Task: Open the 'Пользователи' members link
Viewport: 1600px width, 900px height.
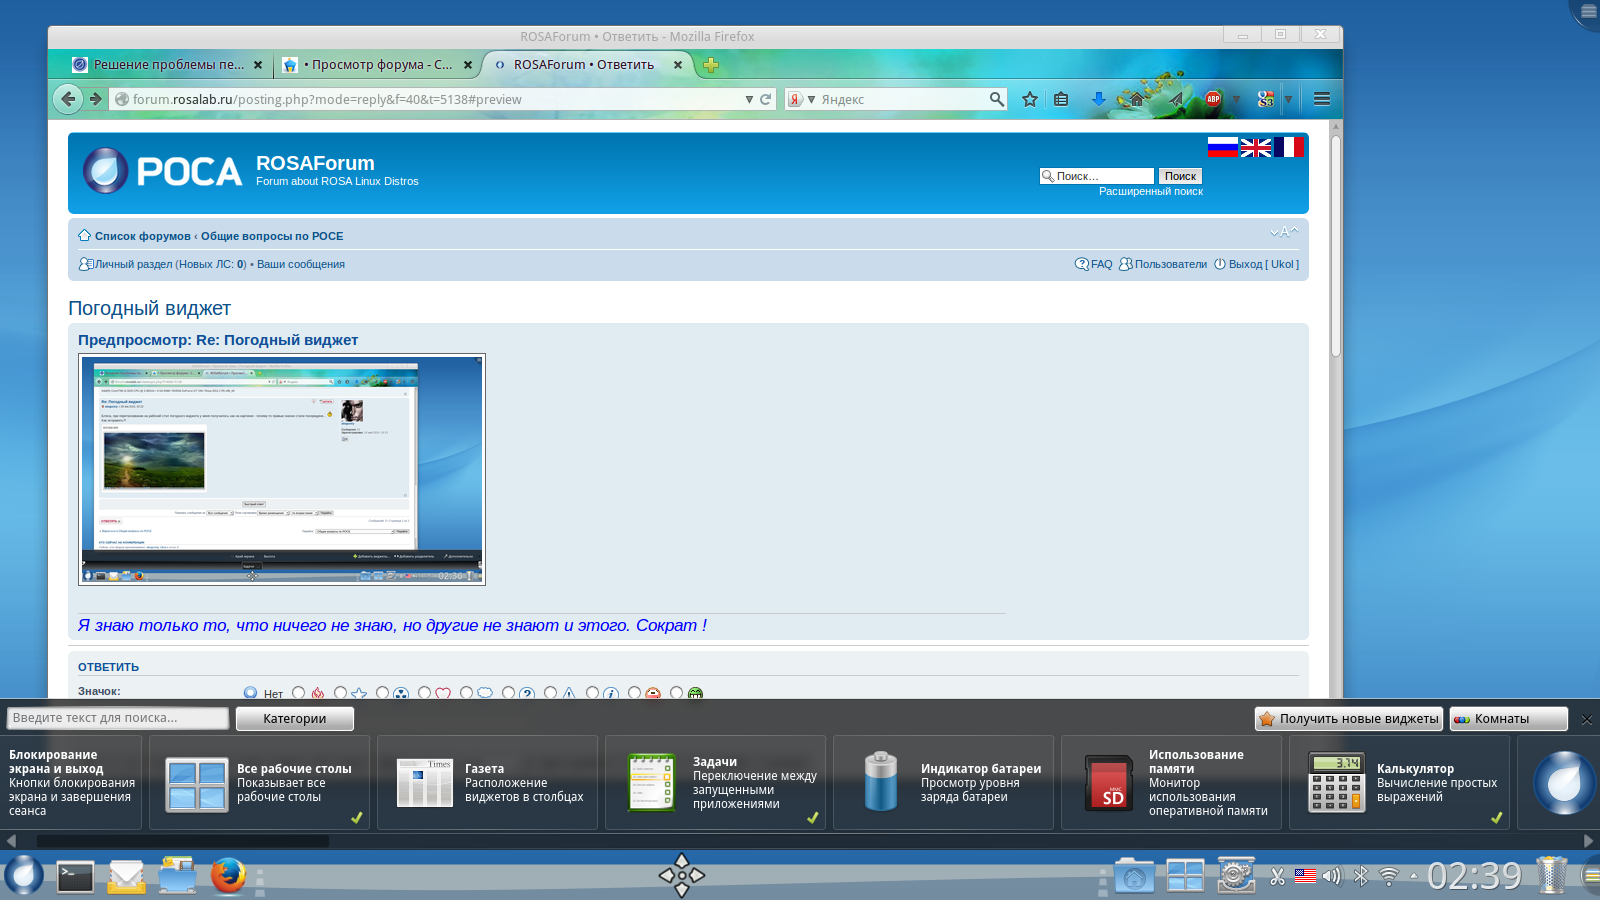Action: coord(1171,264)
